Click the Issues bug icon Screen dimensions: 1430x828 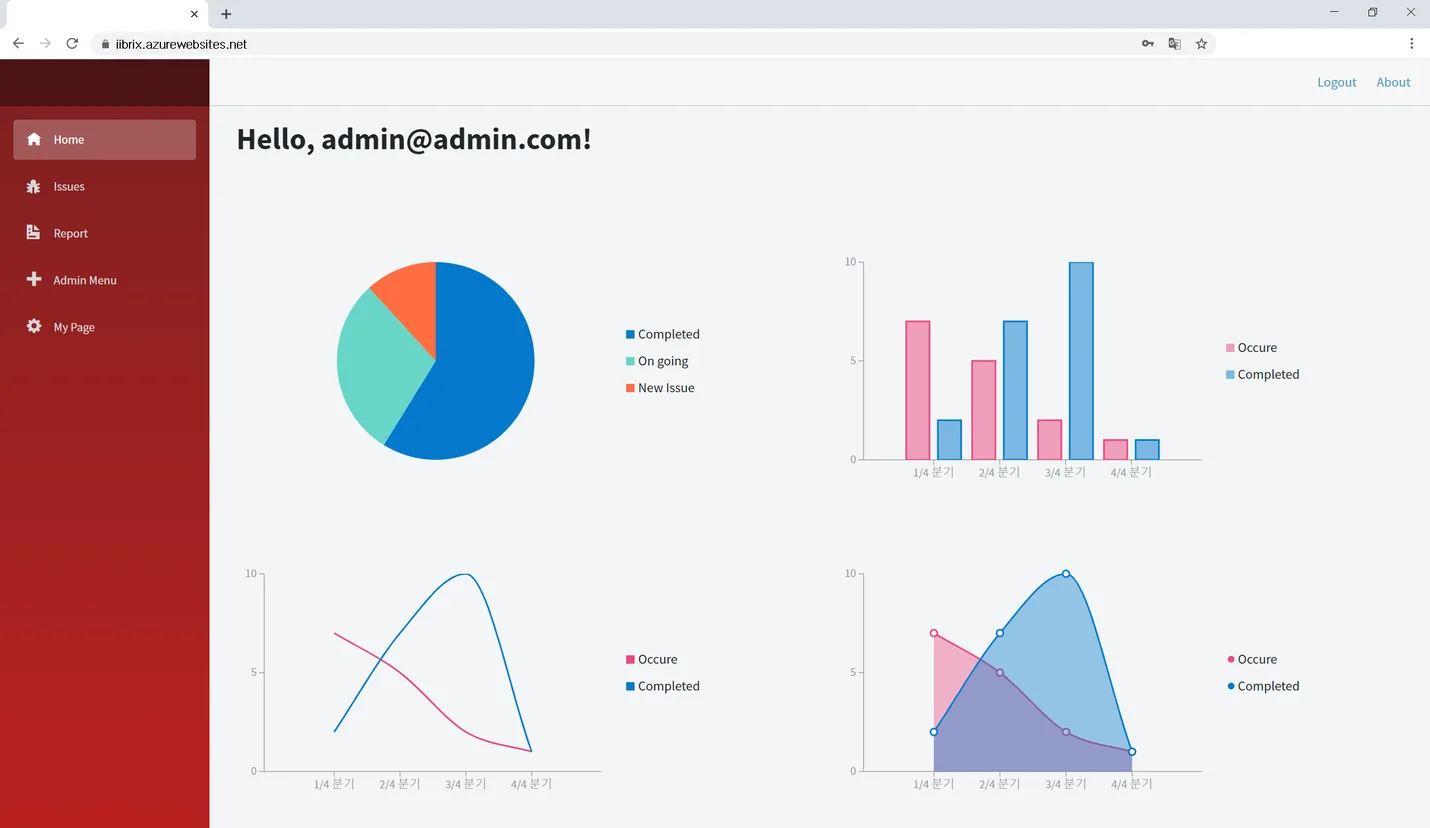(34, 186)
